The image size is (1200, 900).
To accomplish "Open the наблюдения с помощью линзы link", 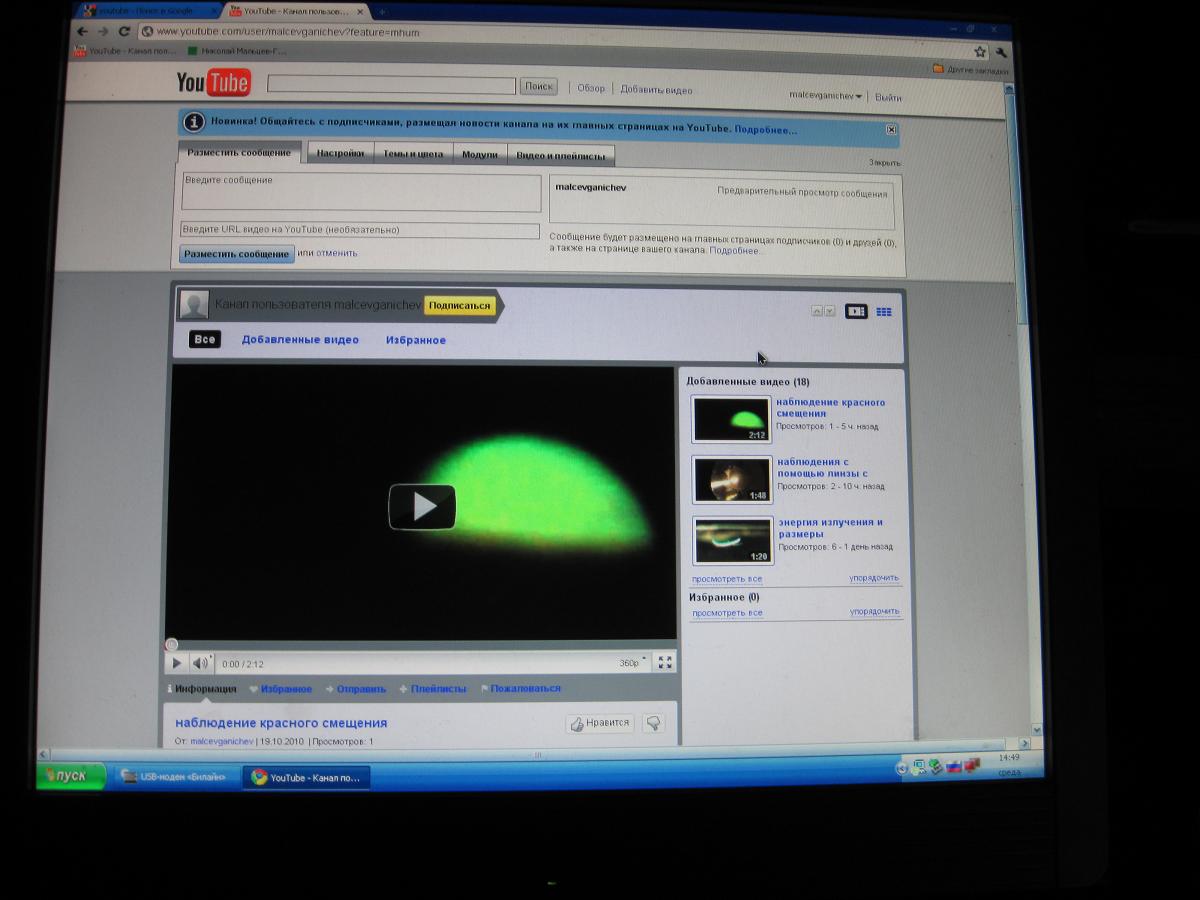I will pos(823,468).
